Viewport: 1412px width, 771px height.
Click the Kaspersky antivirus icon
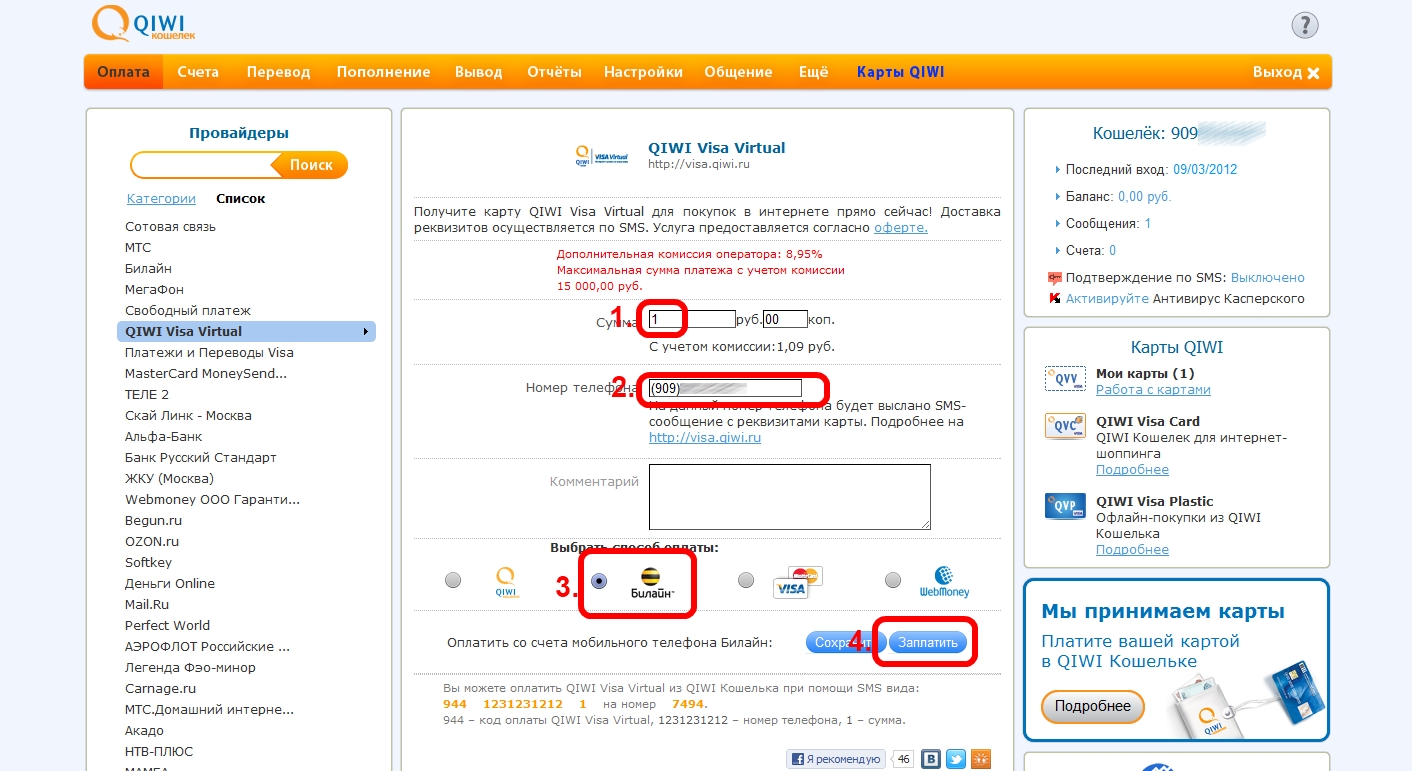pos(1054,298)
